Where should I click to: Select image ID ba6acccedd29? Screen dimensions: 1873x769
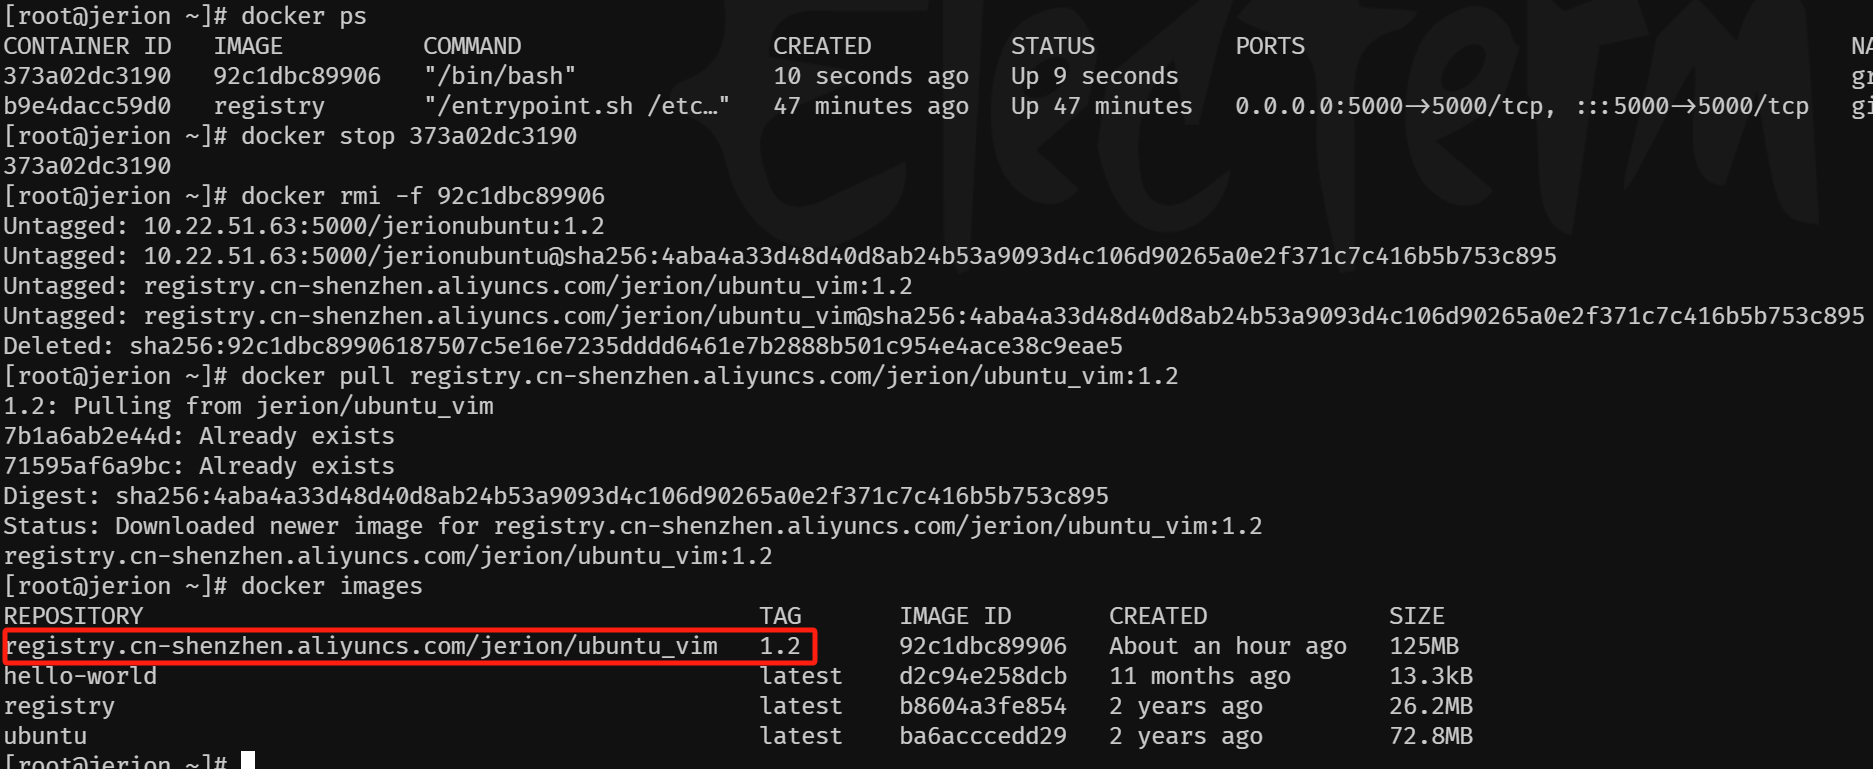(x=983, y=736)
